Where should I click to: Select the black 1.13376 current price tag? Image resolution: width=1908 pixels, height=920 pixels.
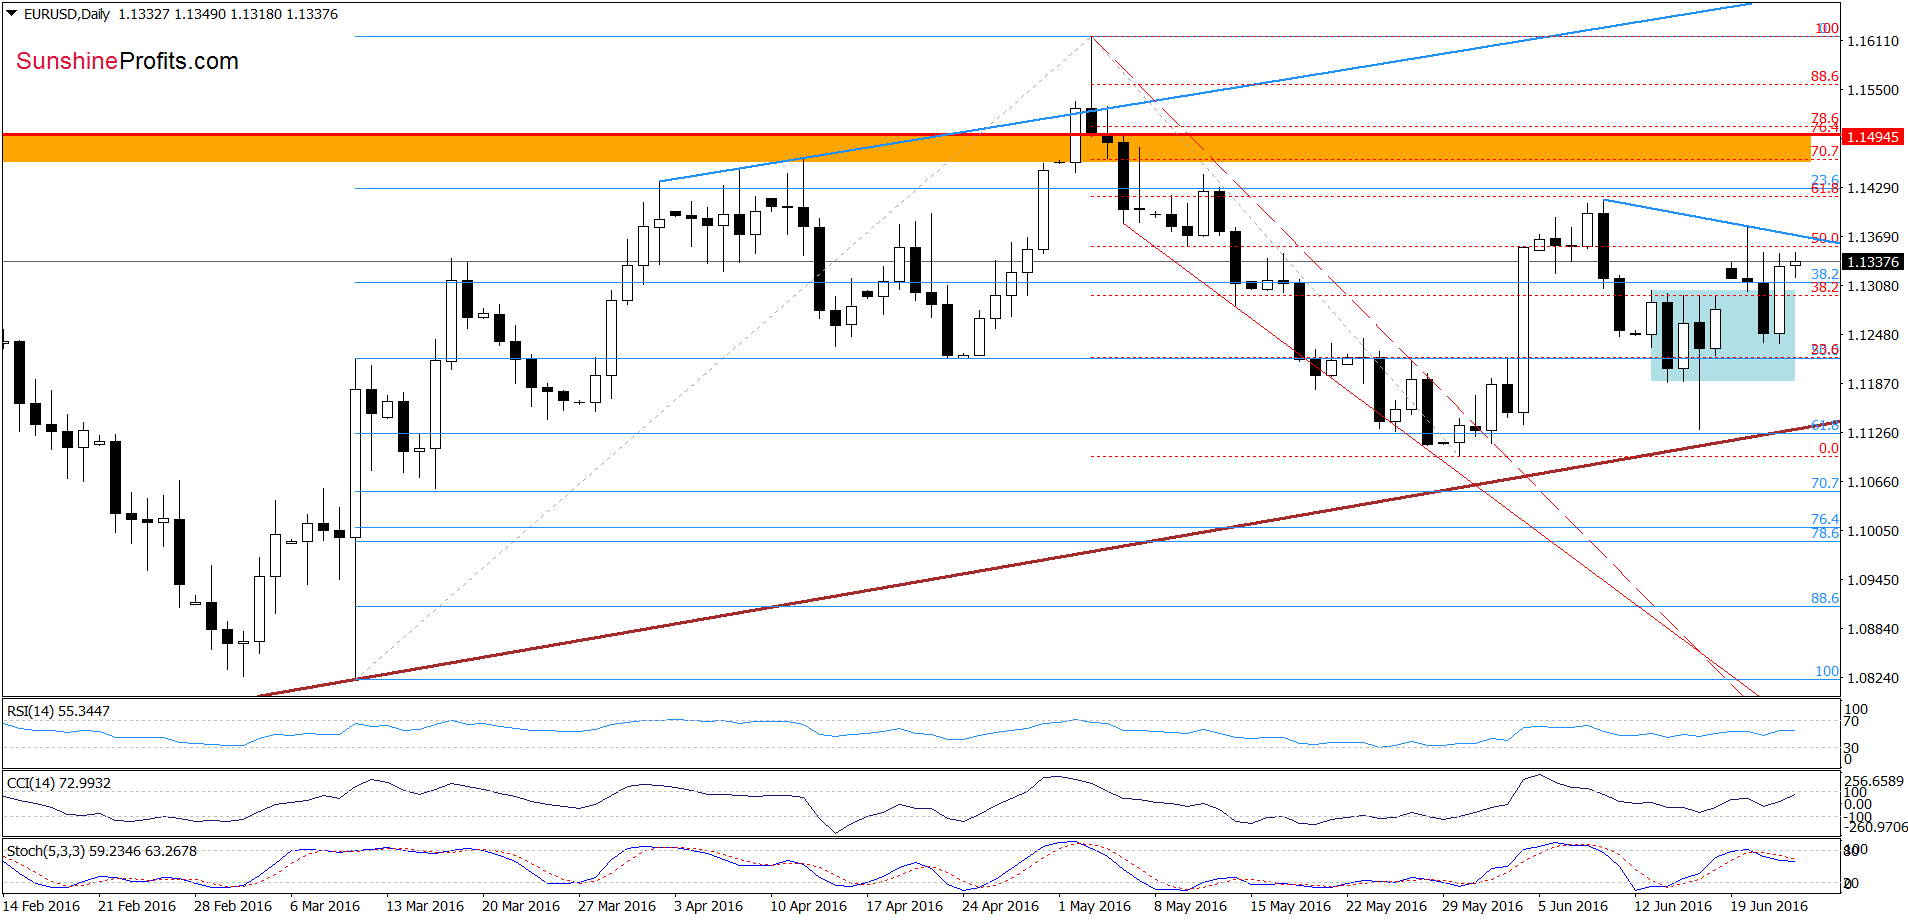point(1873,262)
